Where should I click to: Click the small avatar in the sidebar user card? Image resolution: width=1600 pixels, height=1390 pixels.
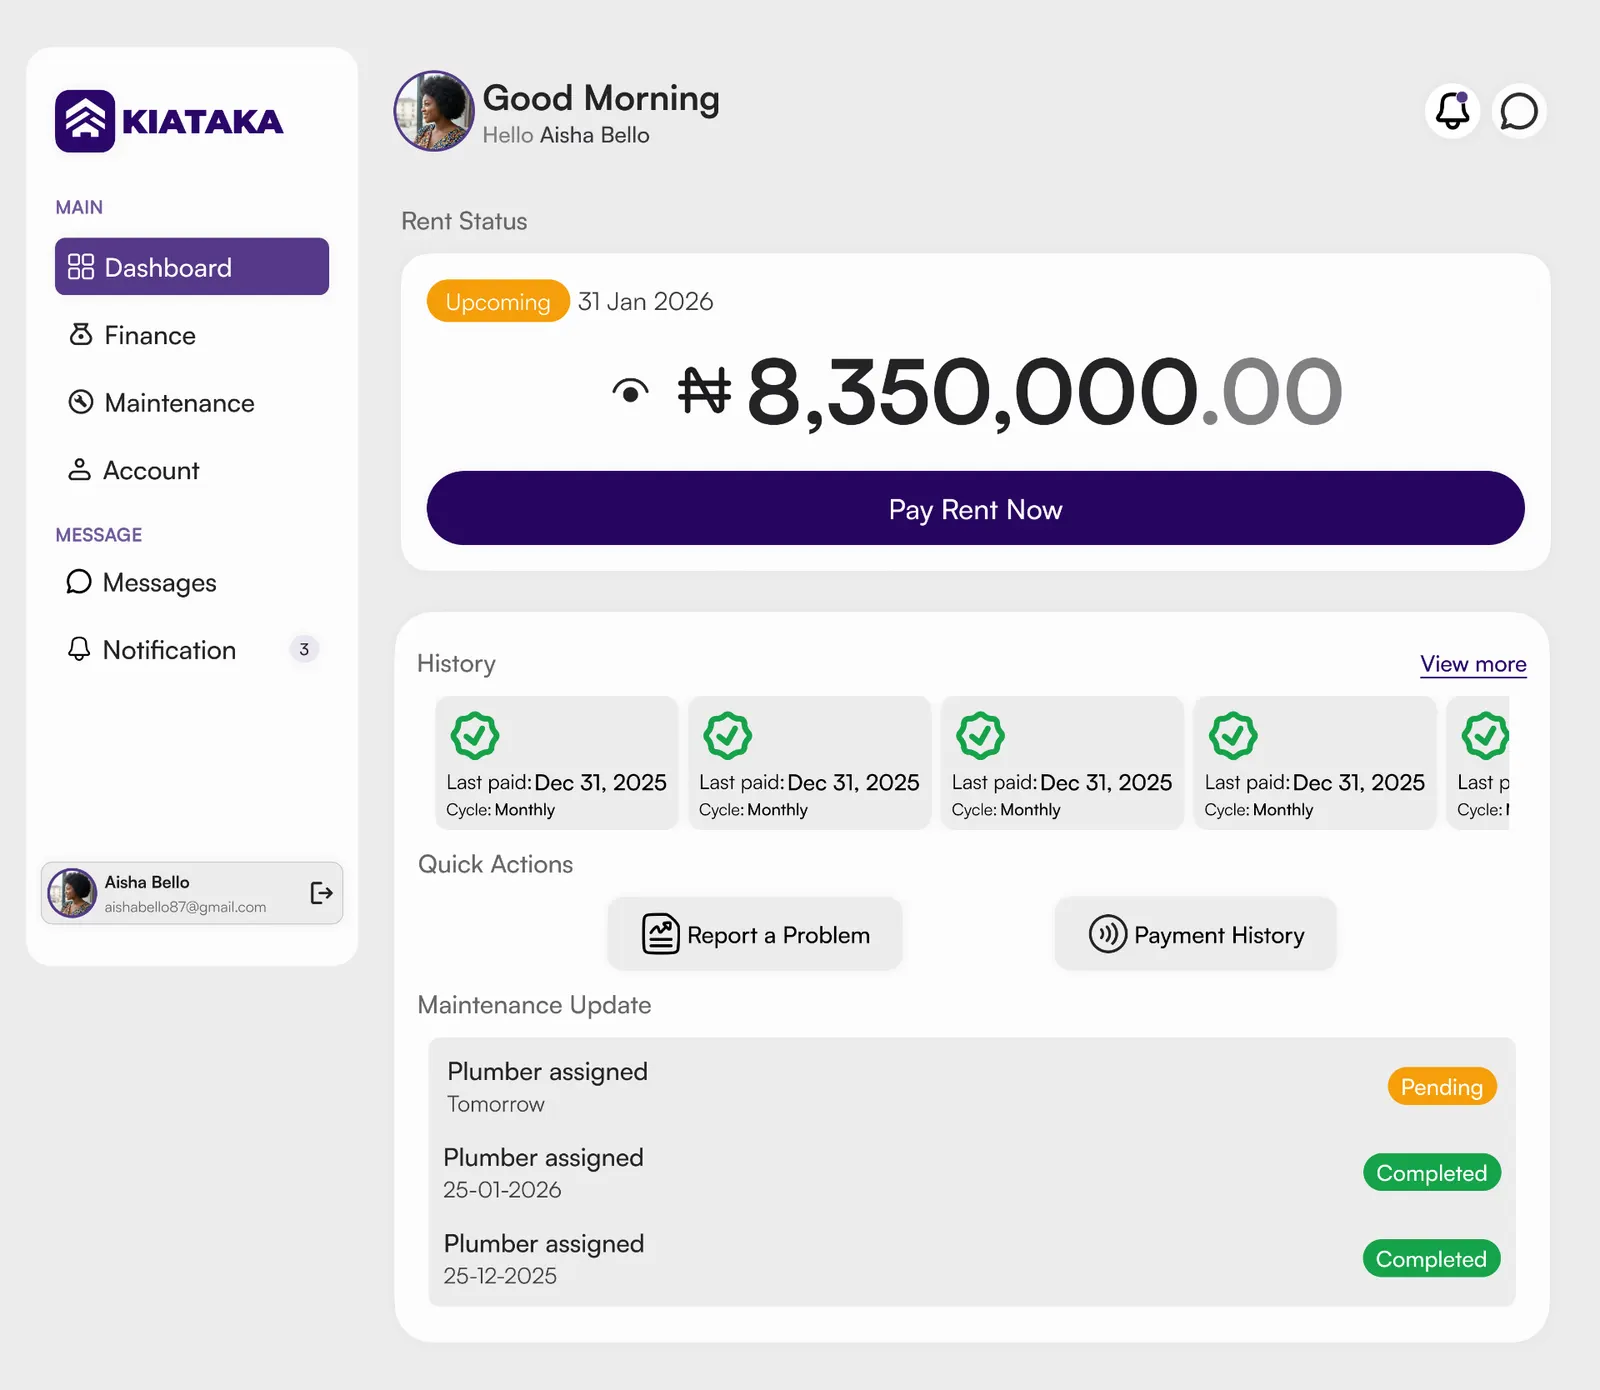(73, 893)
